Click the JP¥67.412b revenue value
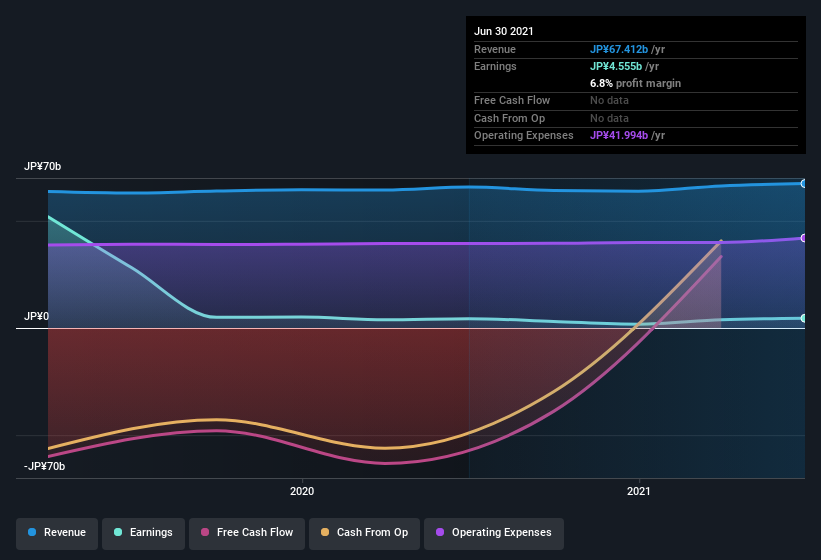The height and width of the screenshot is (560, 821). [619, 49]
